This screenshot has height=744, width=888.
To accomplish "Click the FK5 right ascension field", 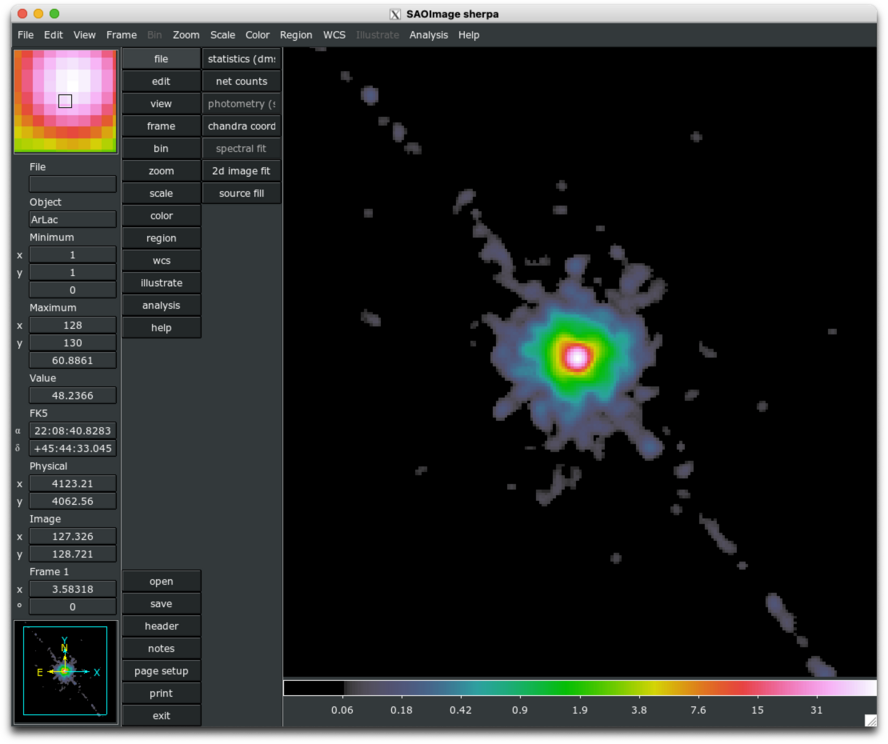I will pyautogui.click(x=72, y=430).
